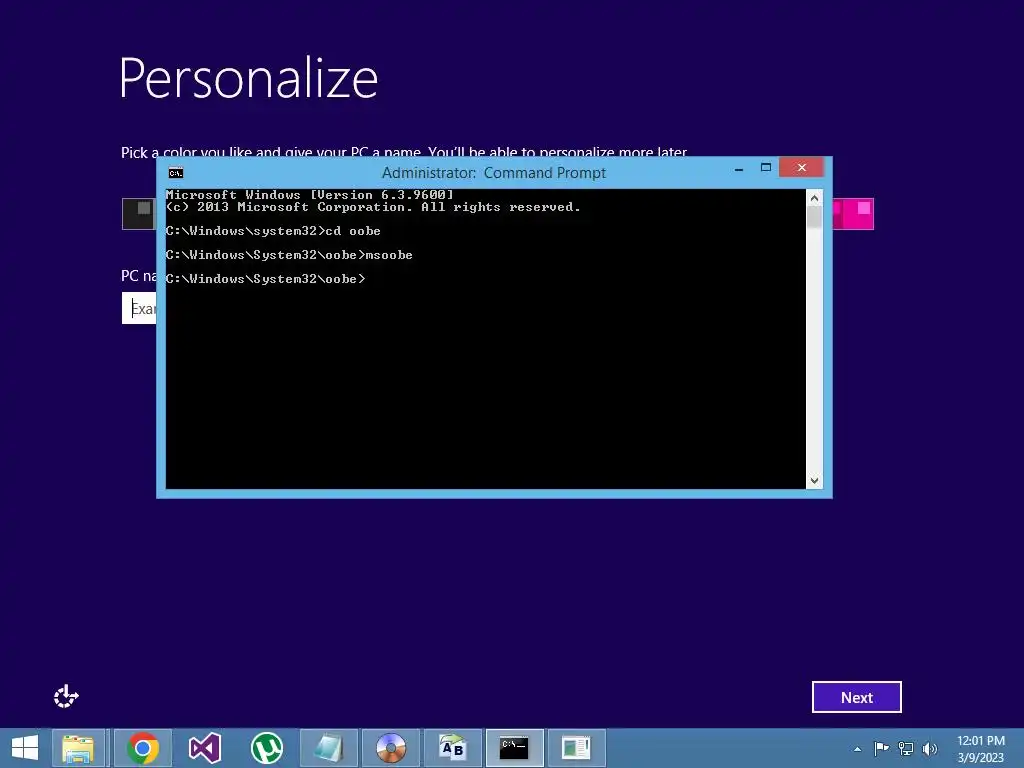Click the 'cd oobe' command line
This screenshot has width=1024, height=768.
pos(273,231)
